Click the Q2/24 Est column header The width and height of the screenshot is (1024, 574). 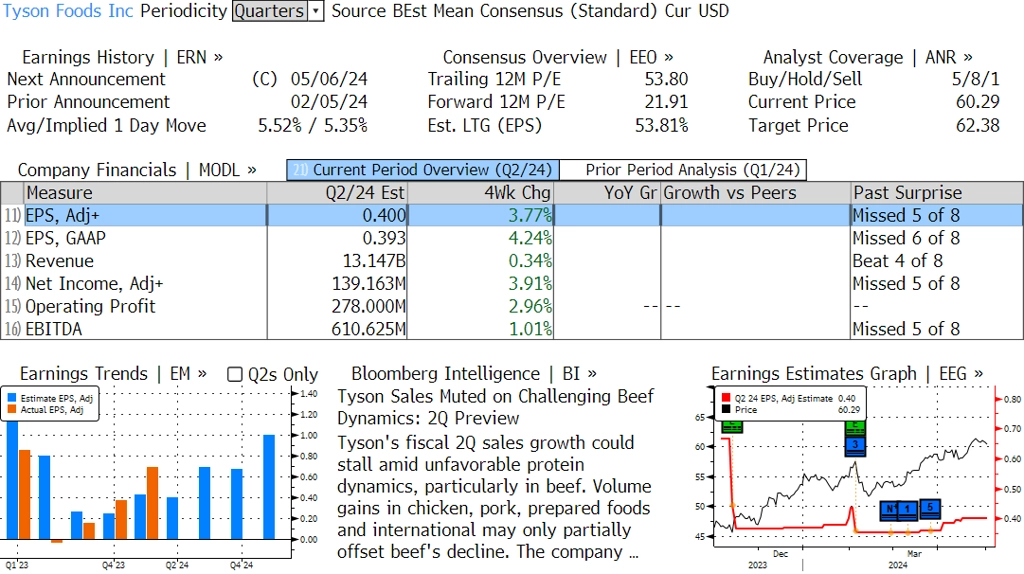(x=337, y=193)
